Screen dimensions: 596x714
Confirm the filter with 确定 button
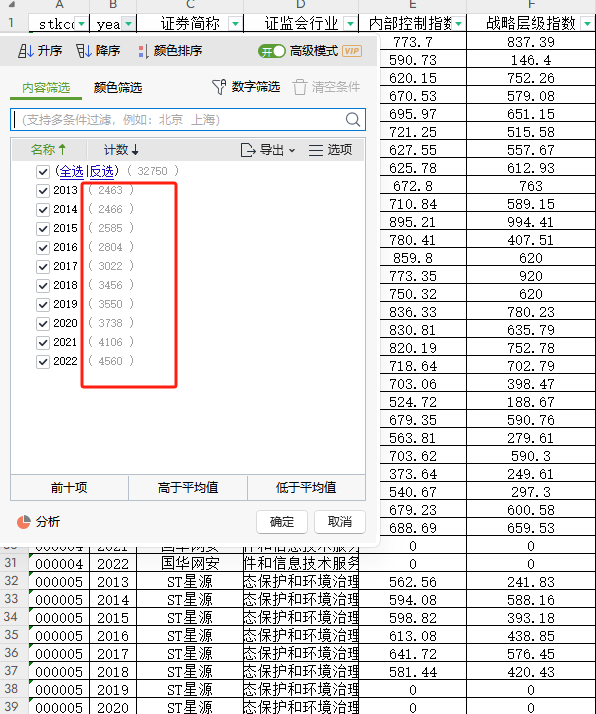coord(282,522)
